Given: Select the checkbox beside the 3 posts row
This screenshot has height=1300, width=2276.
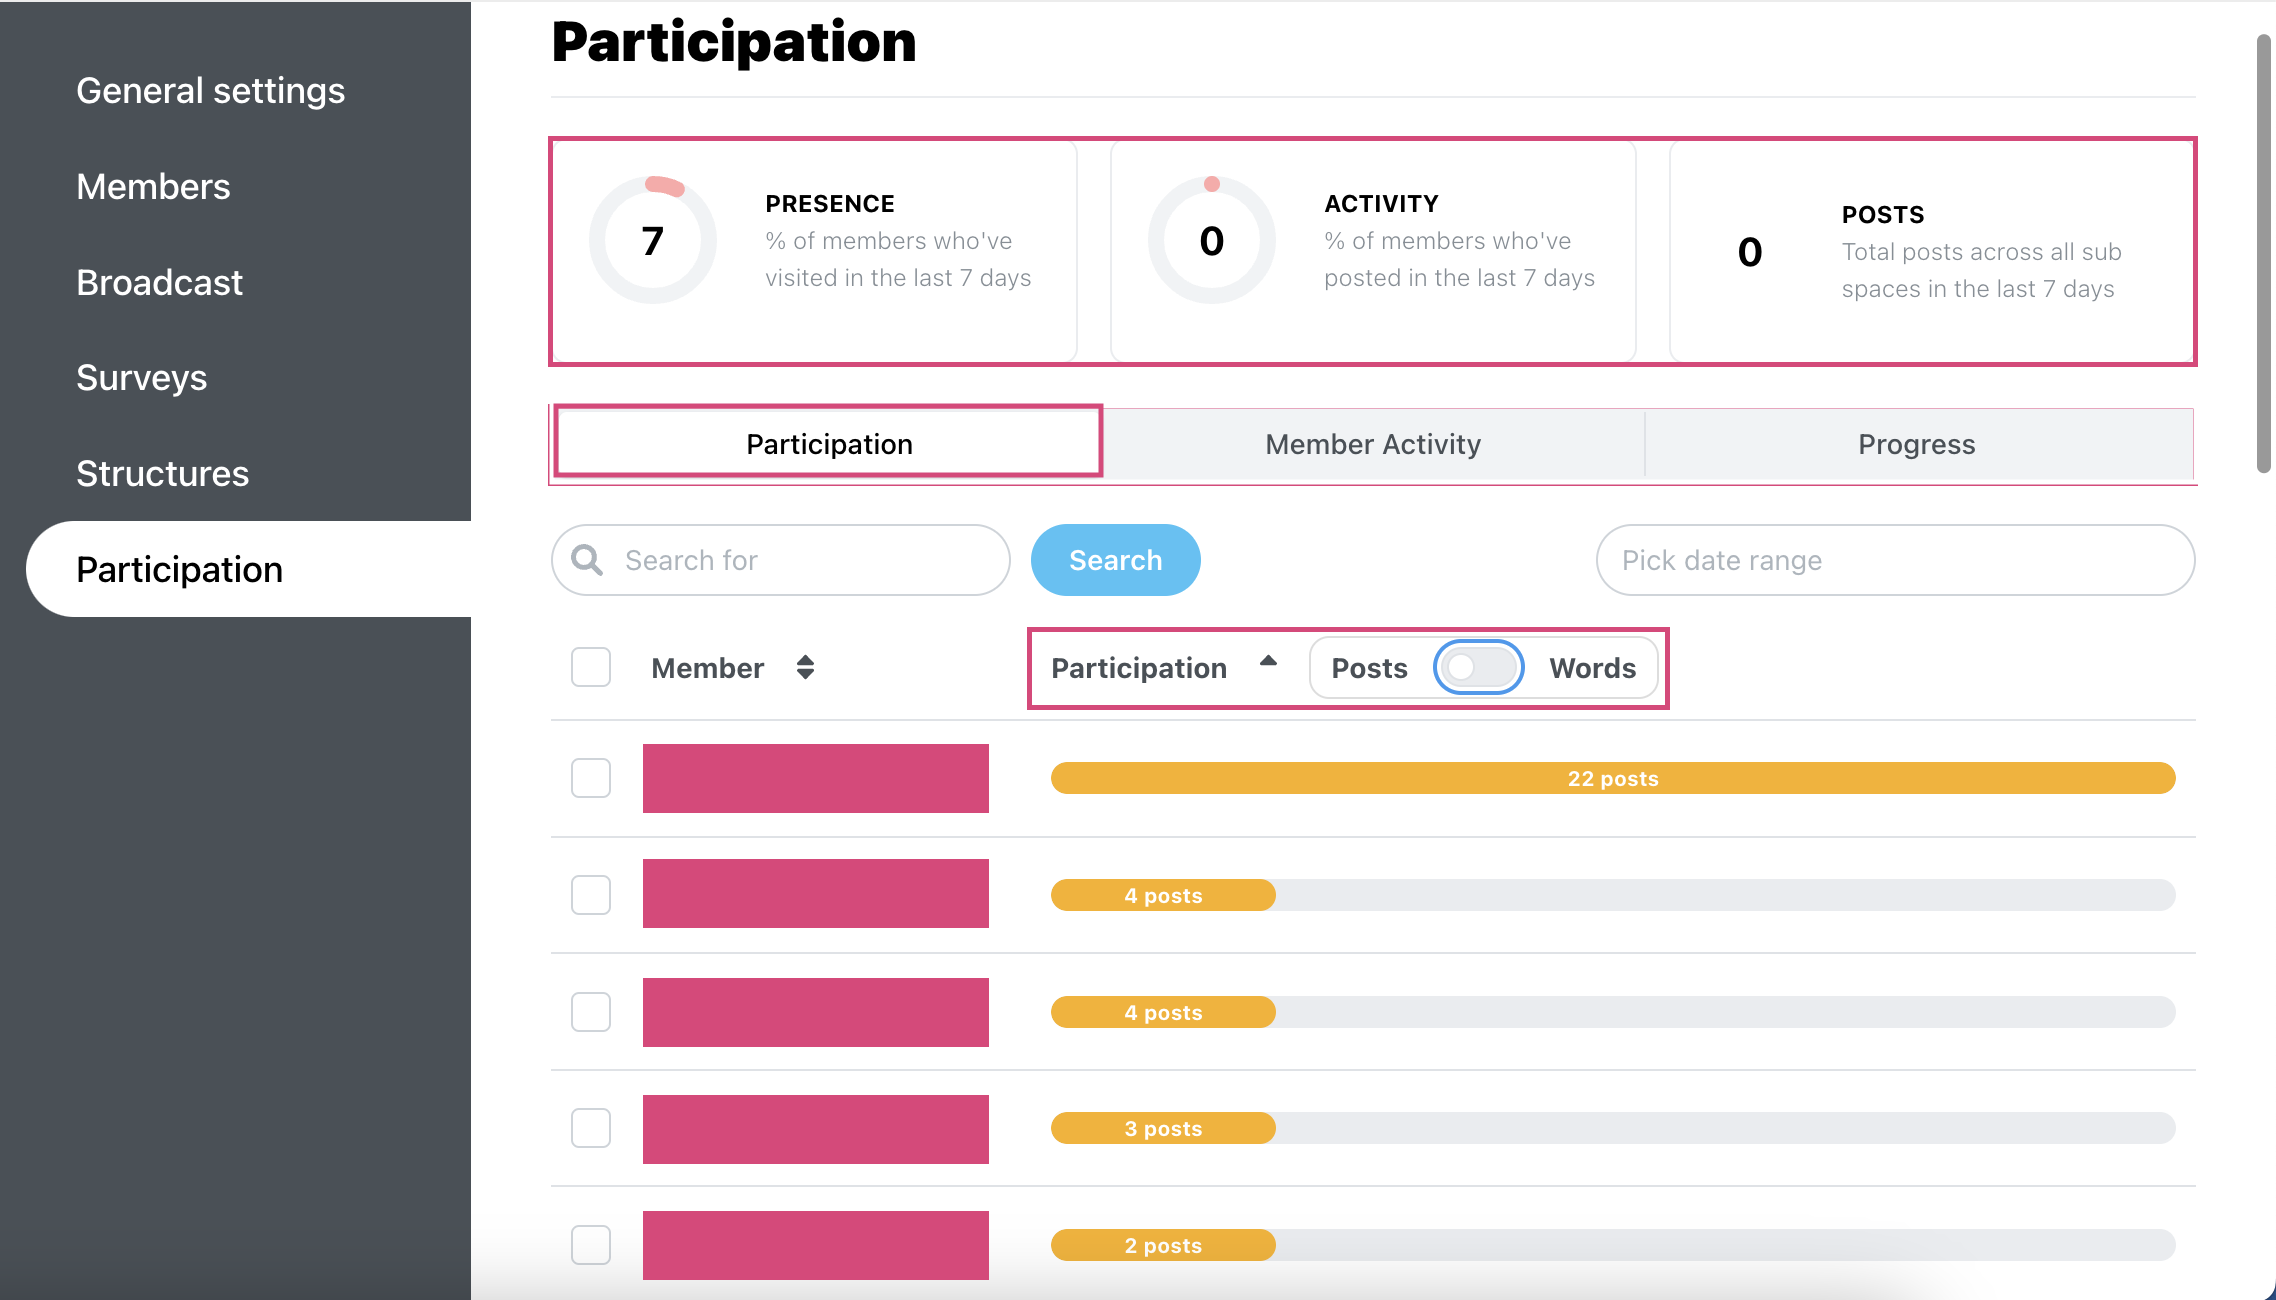Looking at the screenshot, I should pyautogui.click(x=591, y=1128).
